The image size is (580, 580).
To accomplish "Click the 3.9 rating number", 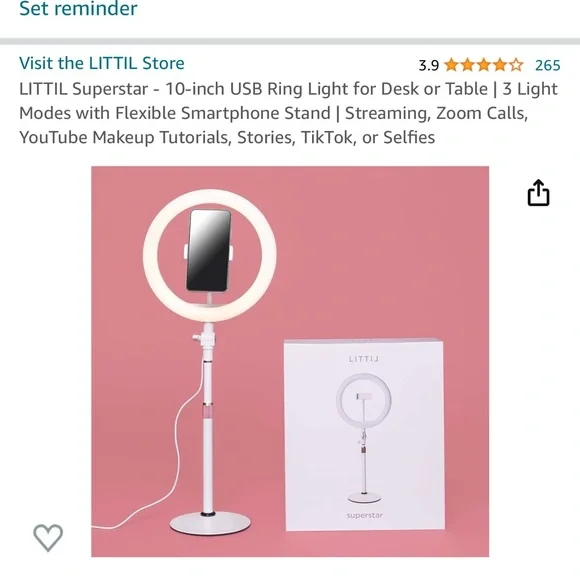I will (x=428, y=65).
